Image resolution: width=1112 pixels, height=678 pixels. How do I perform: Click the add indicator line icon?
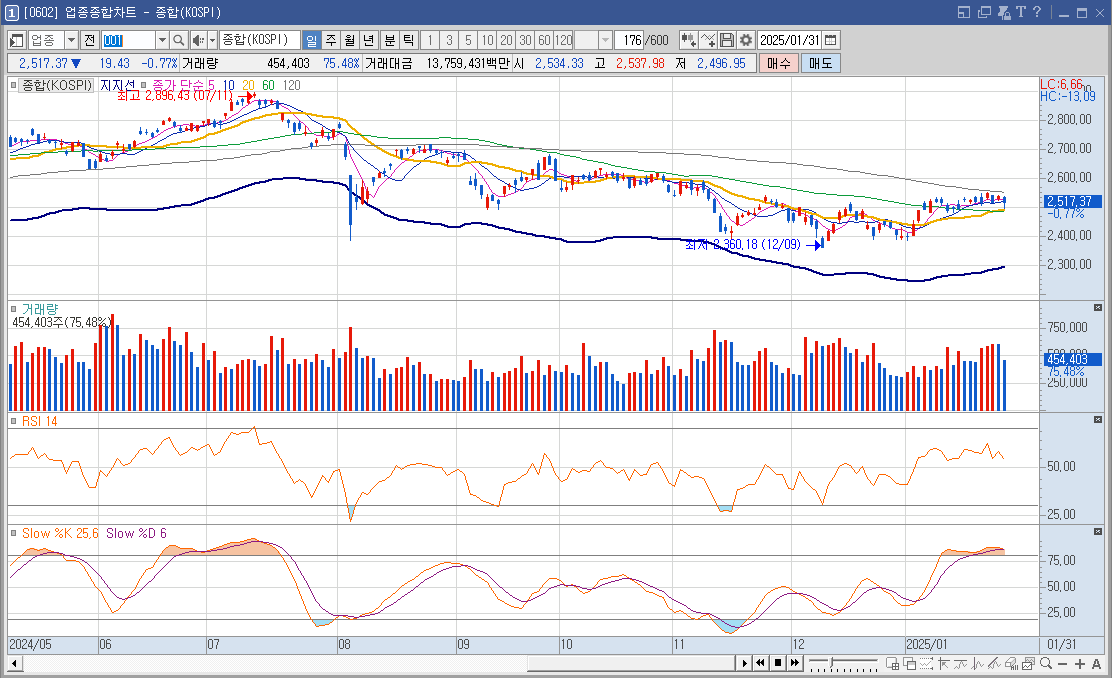click(x=708, y=40)
